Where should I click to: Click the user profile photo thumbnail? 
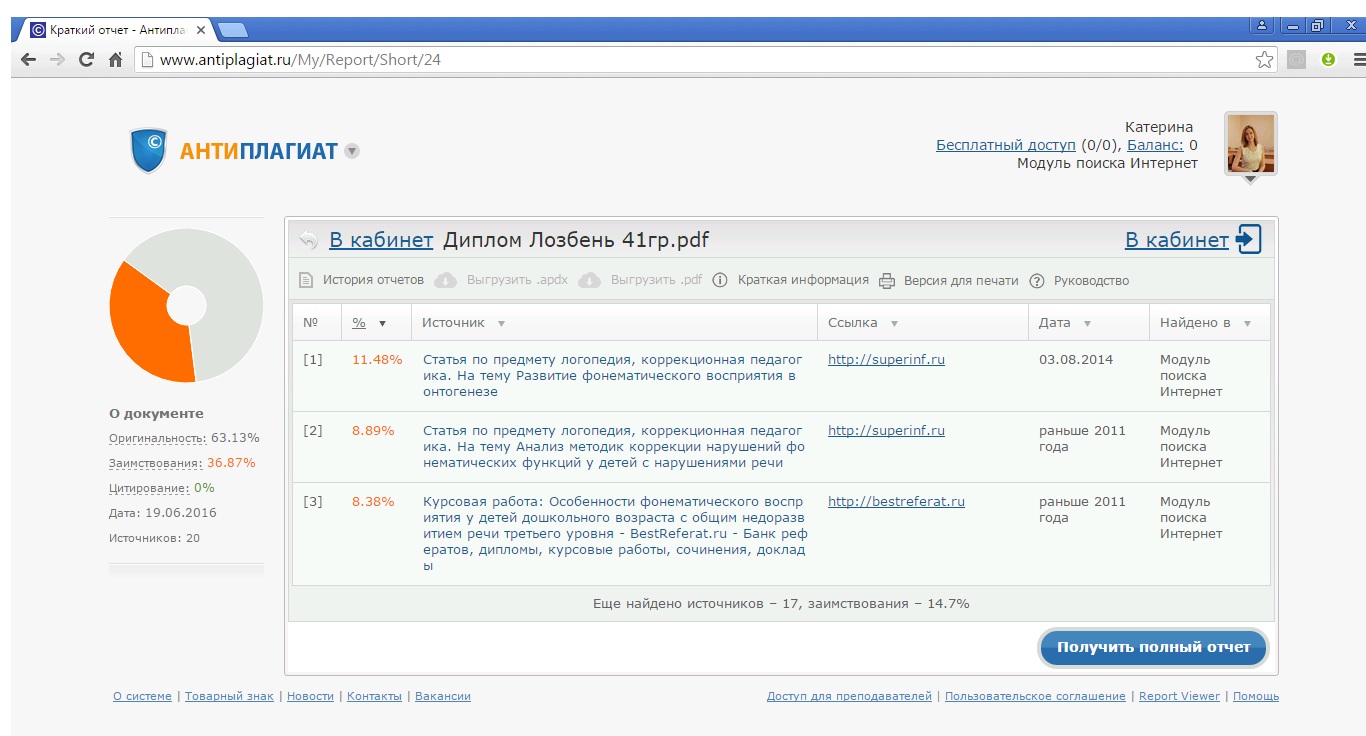pos(1250,144)
